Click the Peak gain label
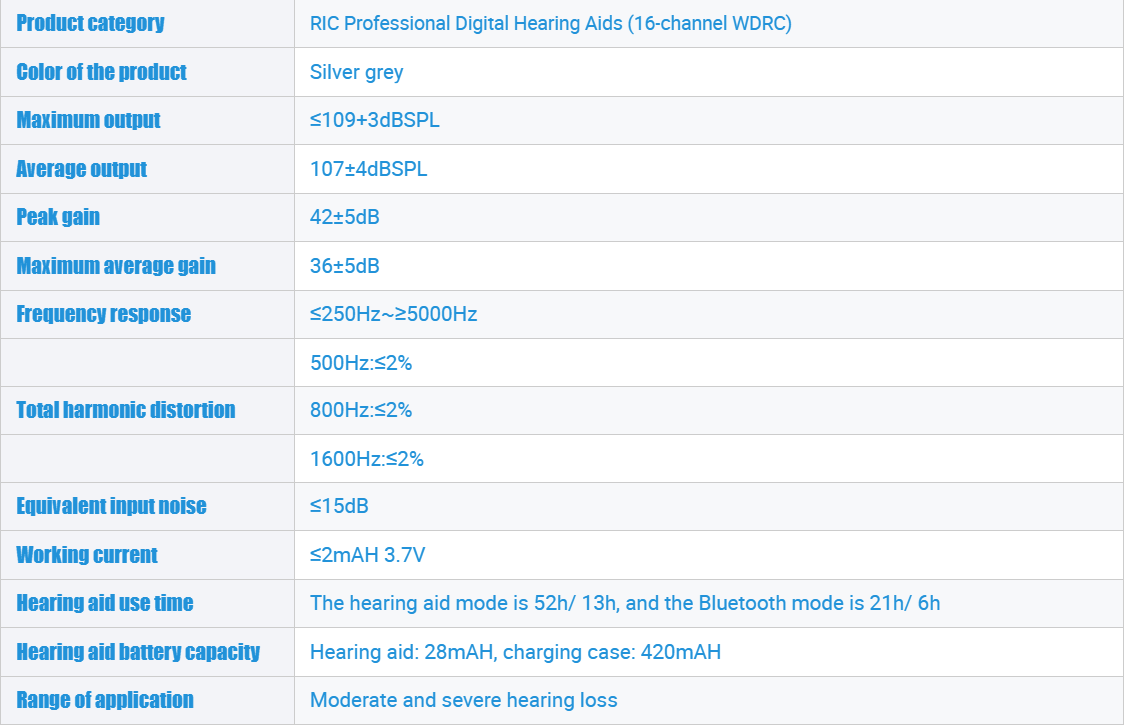This screenshot has height=725, width=1124. [58, 217]
